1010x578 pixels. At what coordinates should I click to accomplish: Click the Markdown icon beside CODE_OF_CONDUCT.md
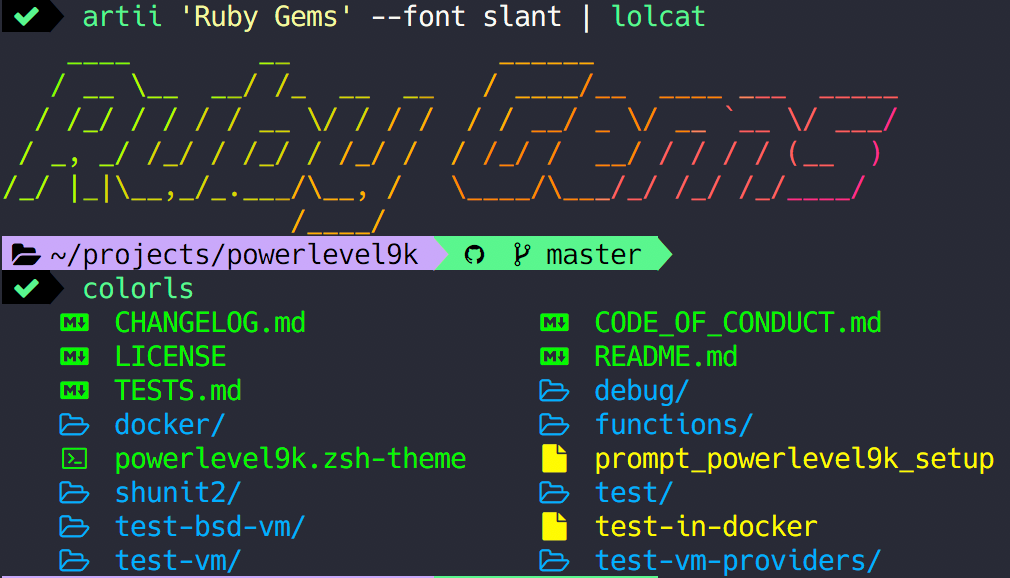point(554,323)
